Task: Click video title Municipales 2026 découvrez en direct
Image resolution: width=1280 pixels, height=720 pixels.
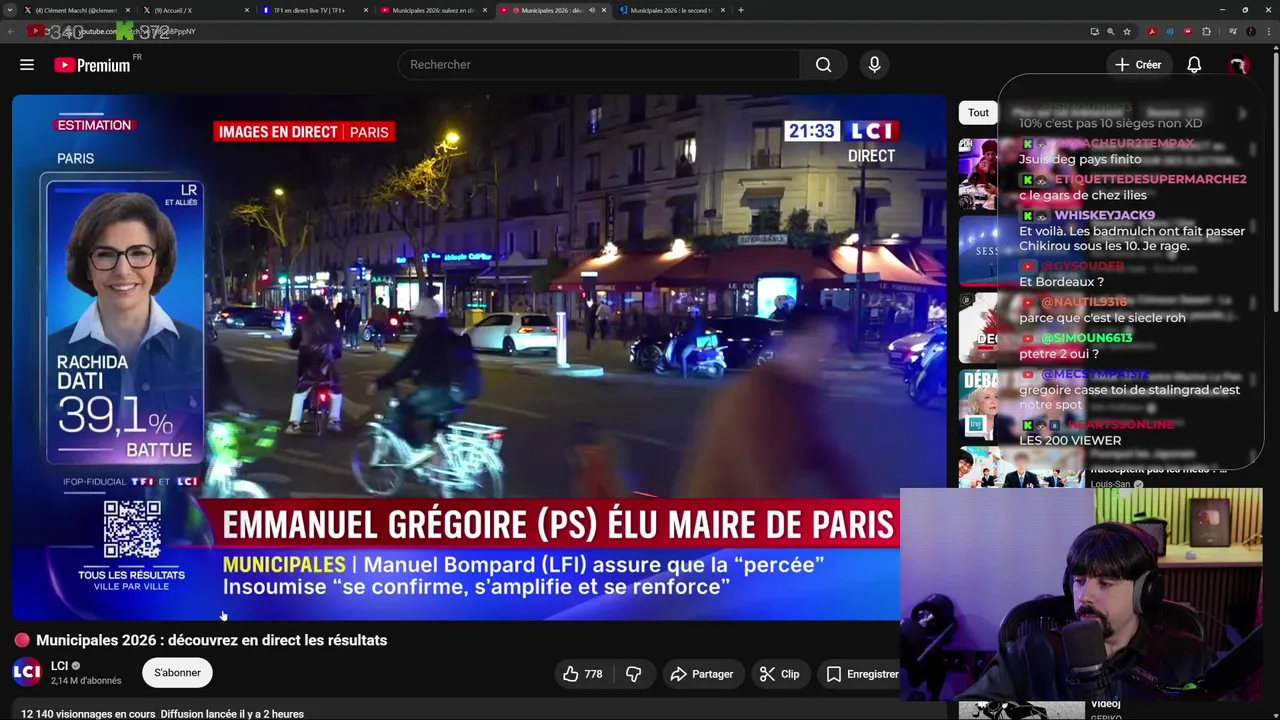Action: coord(211,640)
